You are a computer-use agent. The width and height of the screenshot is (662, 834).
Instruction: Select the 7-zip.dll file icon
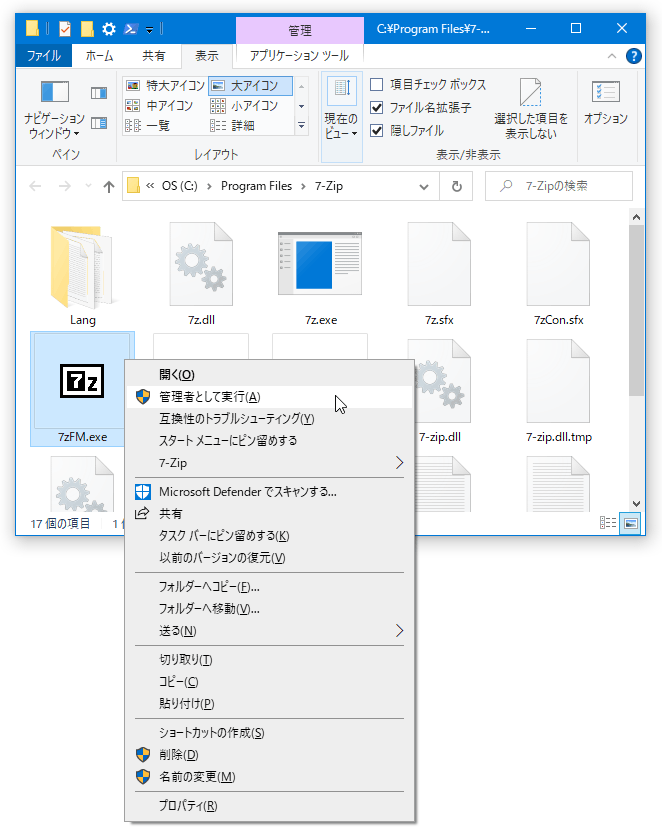[441, 380]
